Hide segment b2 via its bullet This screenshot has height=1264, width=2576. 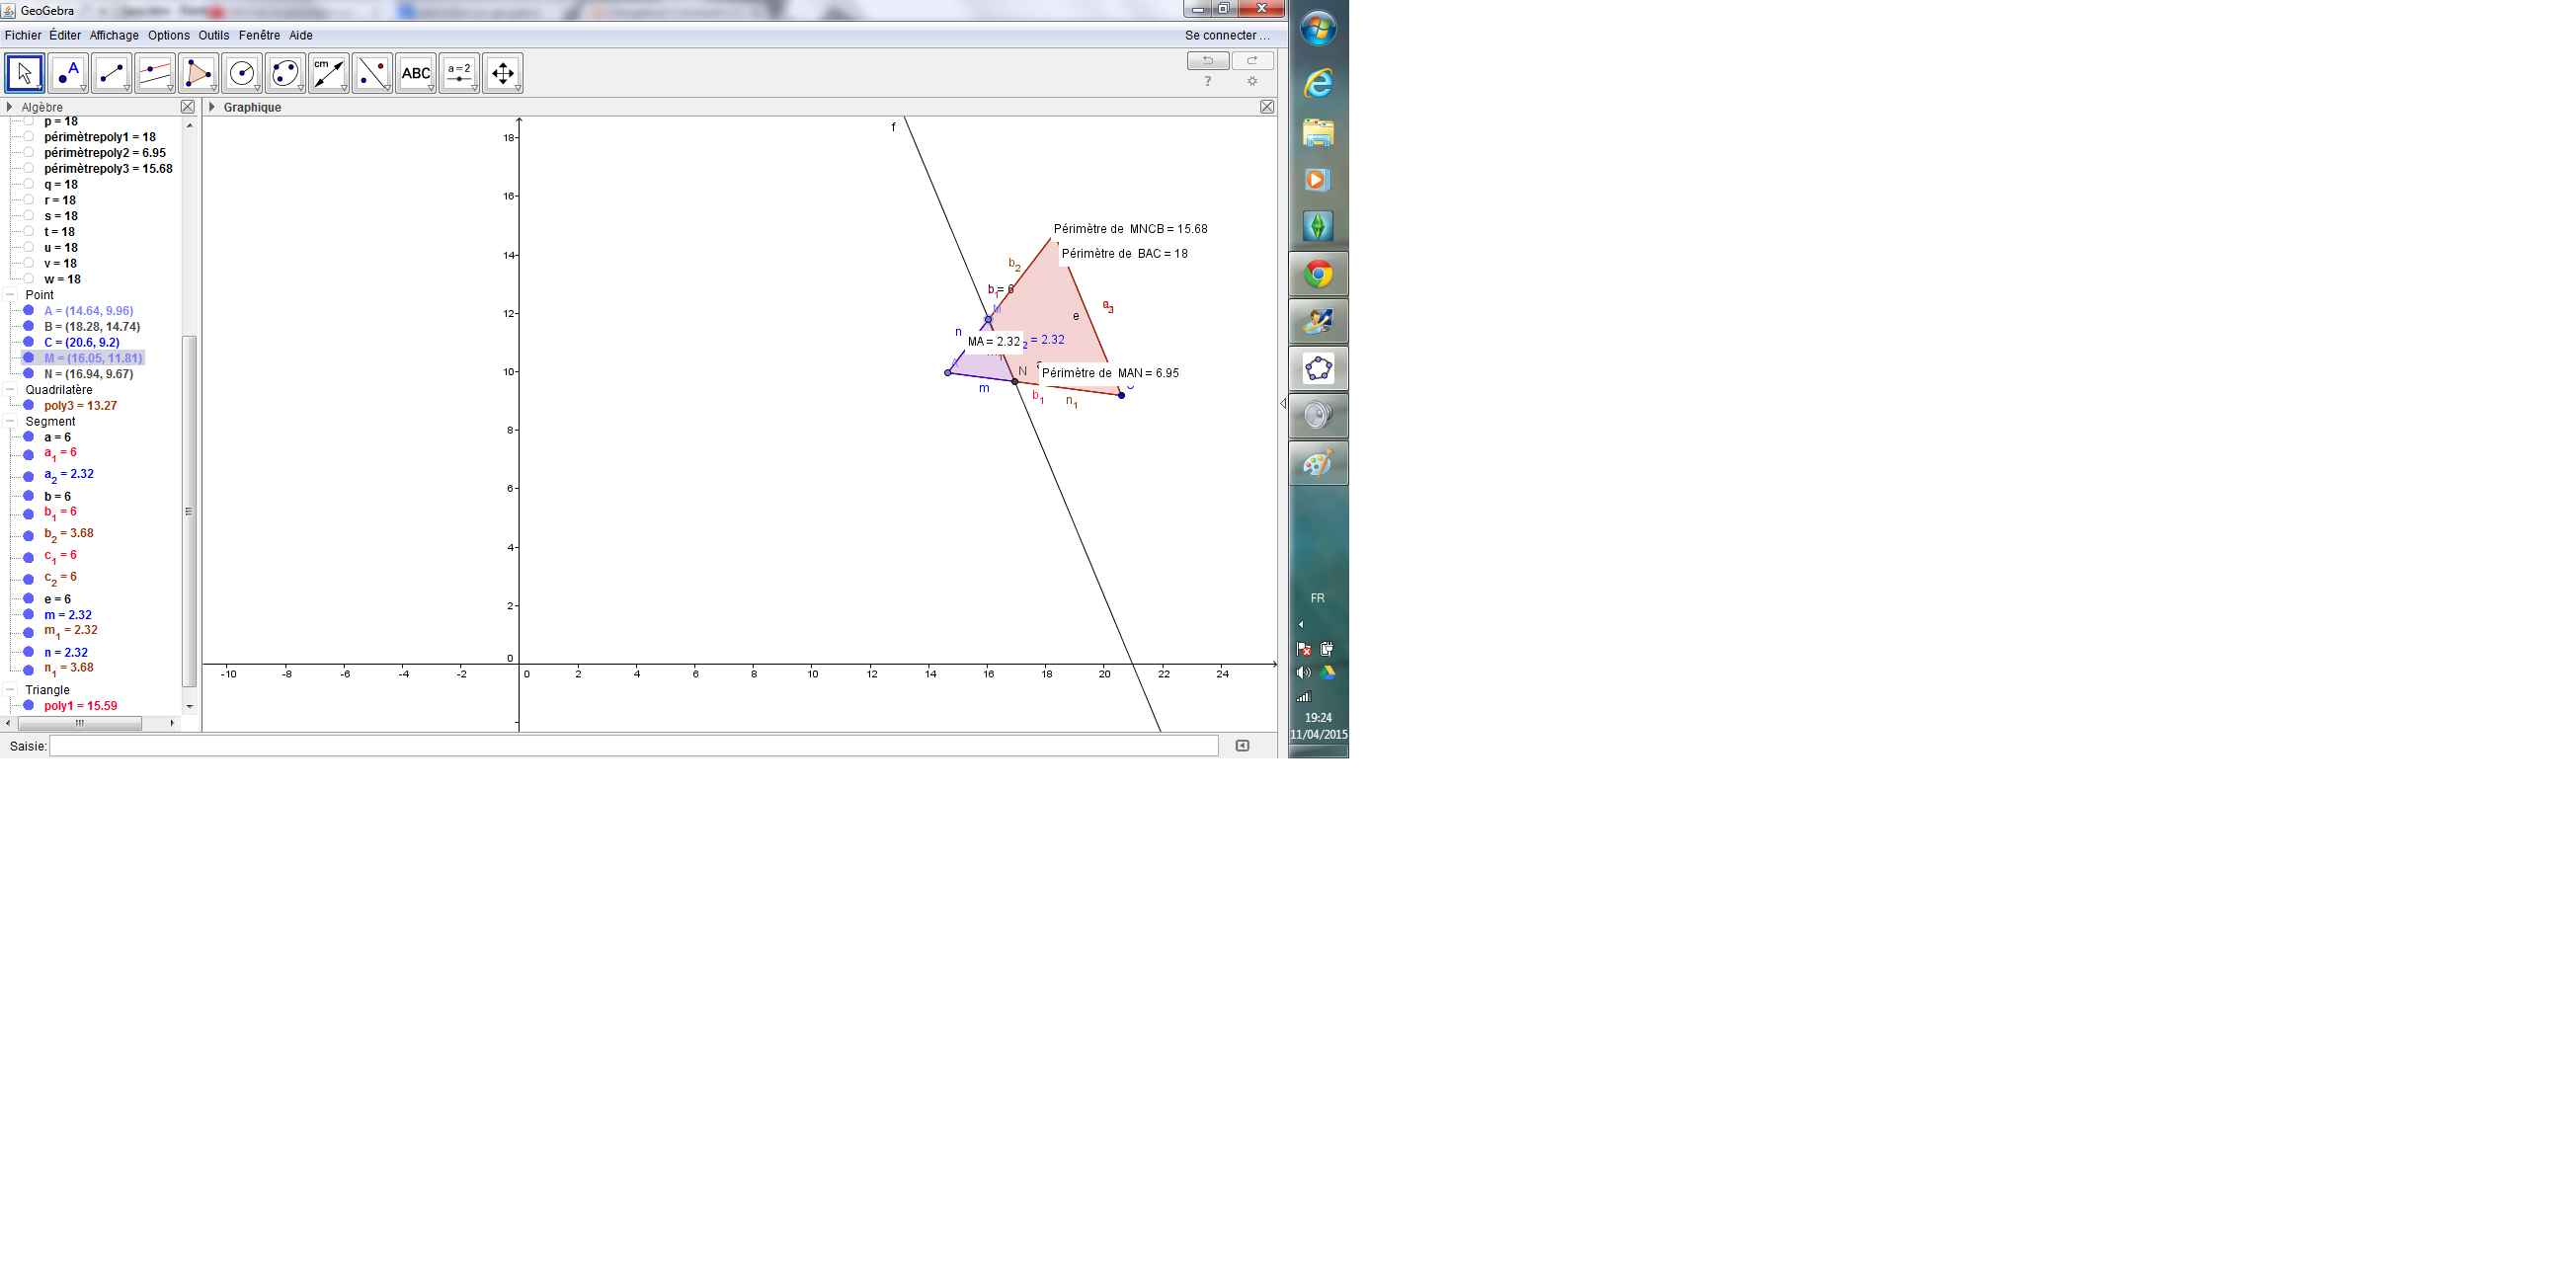(29, 536)
